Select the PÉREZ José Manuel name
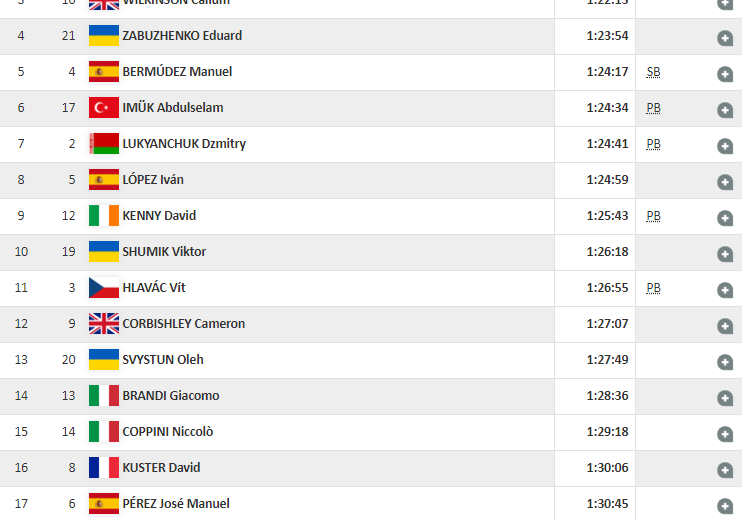 [175, 504]
